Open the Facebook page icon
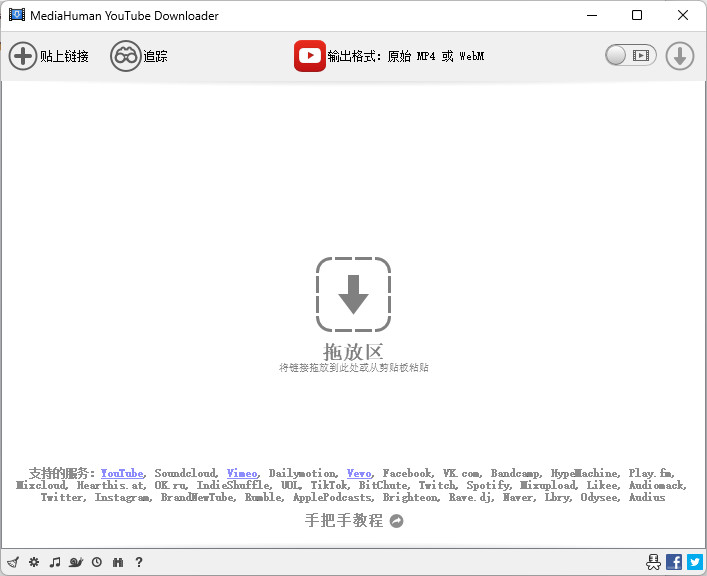 [x=674, y=562]
